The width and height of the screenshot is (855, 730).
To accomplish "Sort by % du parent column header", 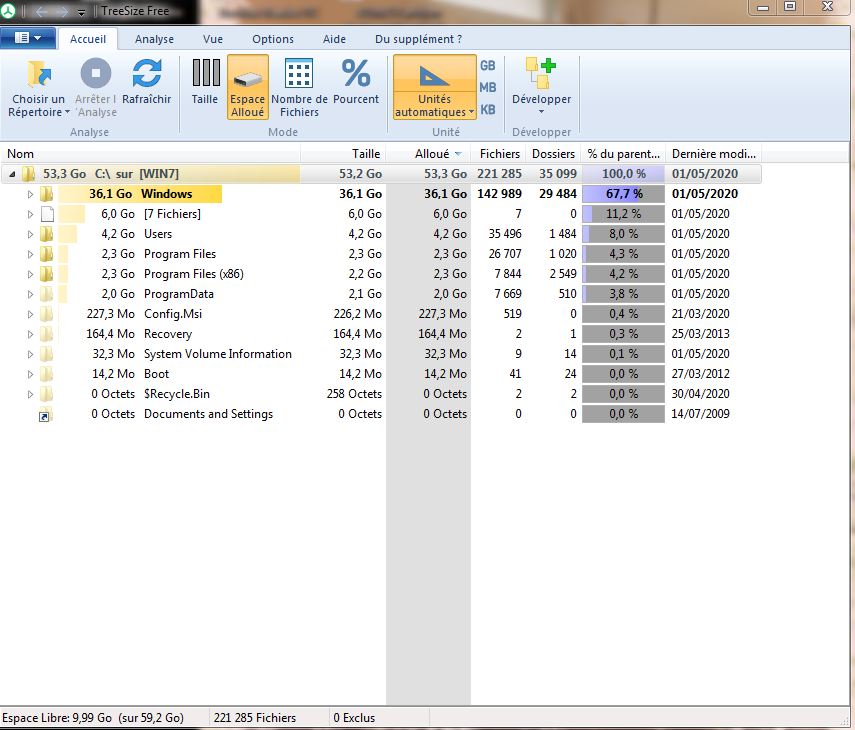I will coord(623,154).
